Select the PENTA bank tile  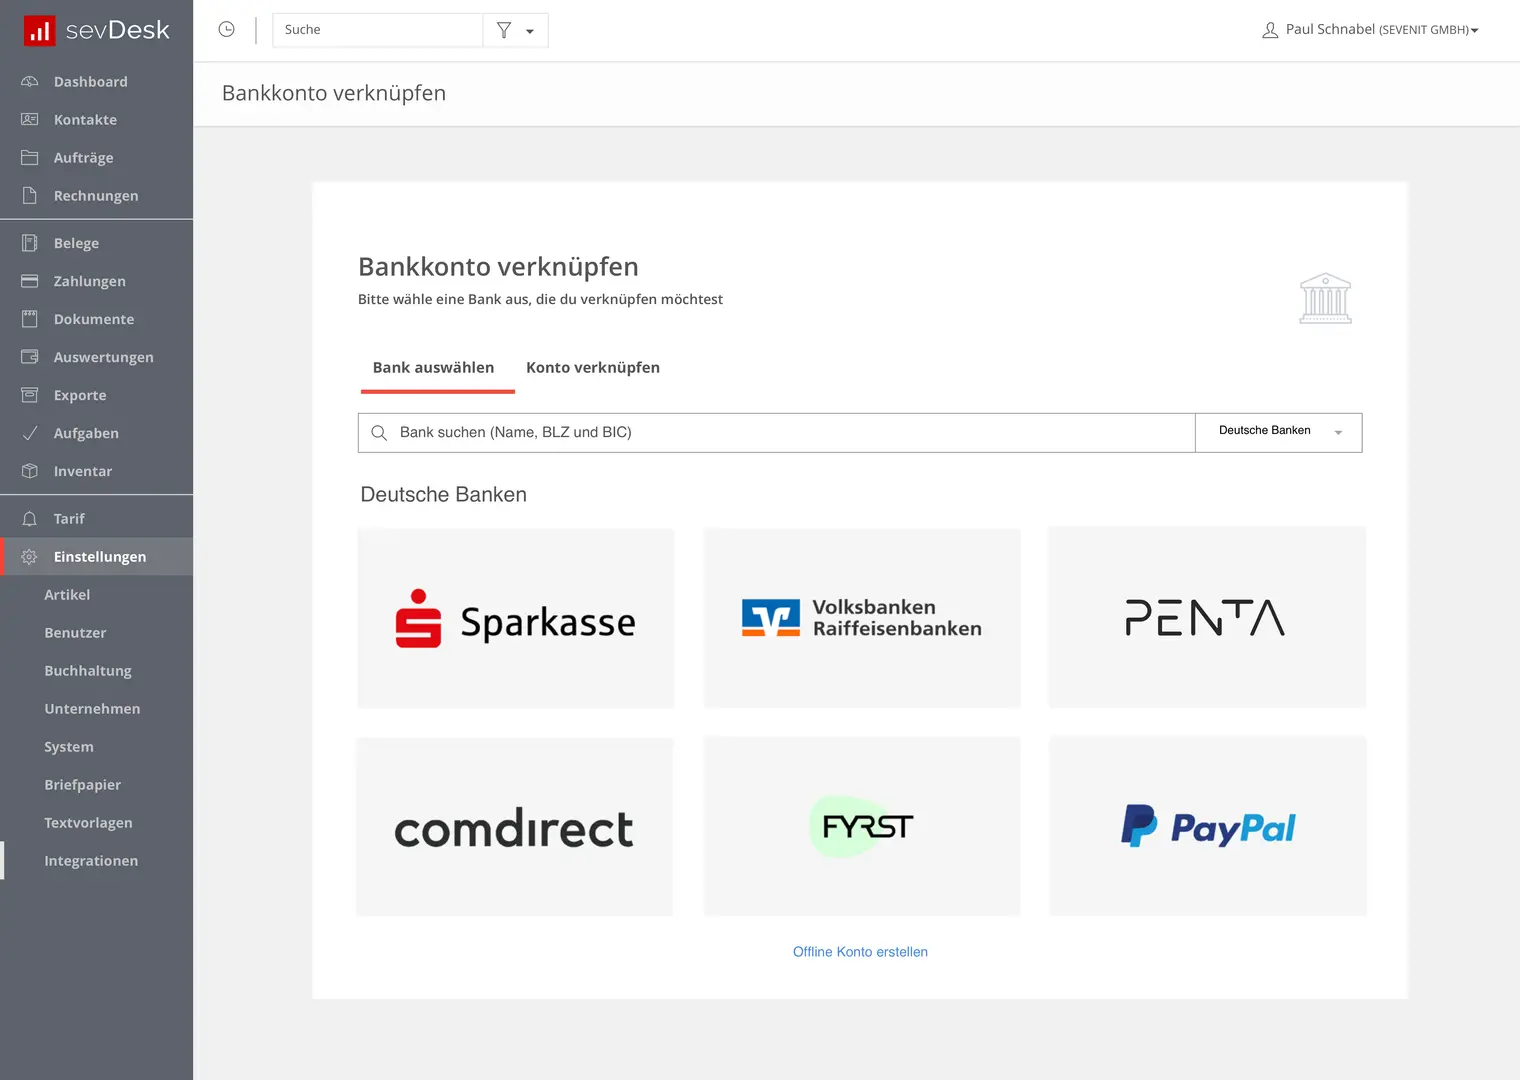pyautogui.click(x=1207, y=618)
